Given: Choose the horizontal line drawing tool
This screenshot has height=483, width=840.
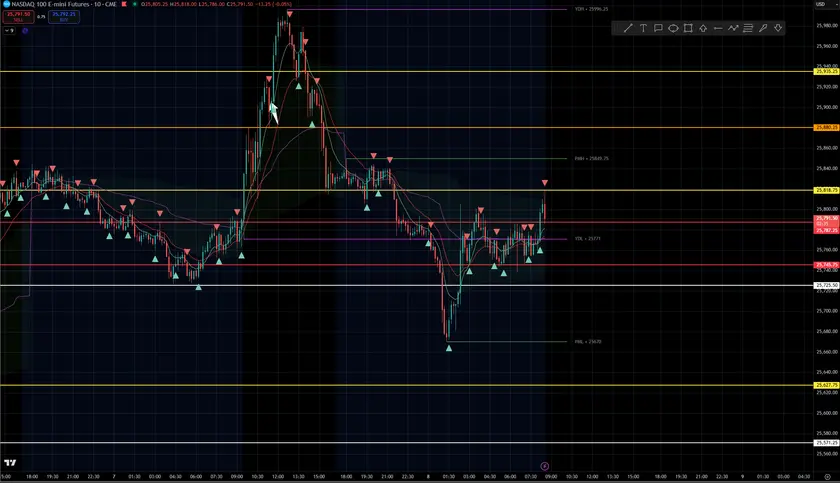Looking at the screenshot, I should [x=718, y=28].
